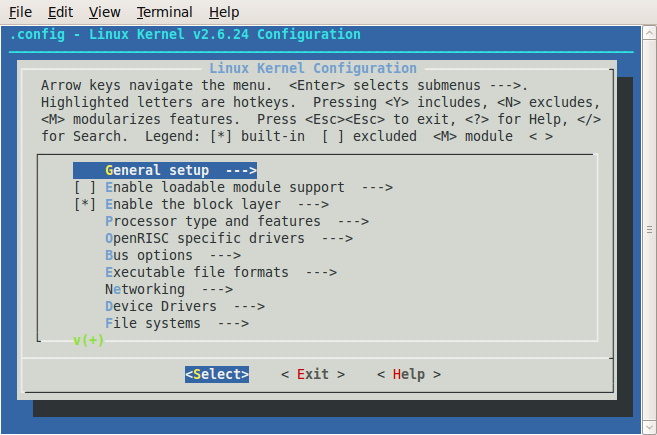The image size is (657, 435).
Task: Open the Device Drivers submenu
Action: point(185,306)
